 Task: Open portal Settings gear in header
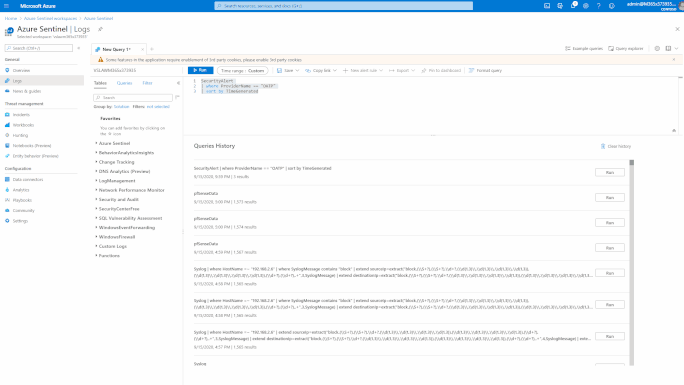pos(585,6)
